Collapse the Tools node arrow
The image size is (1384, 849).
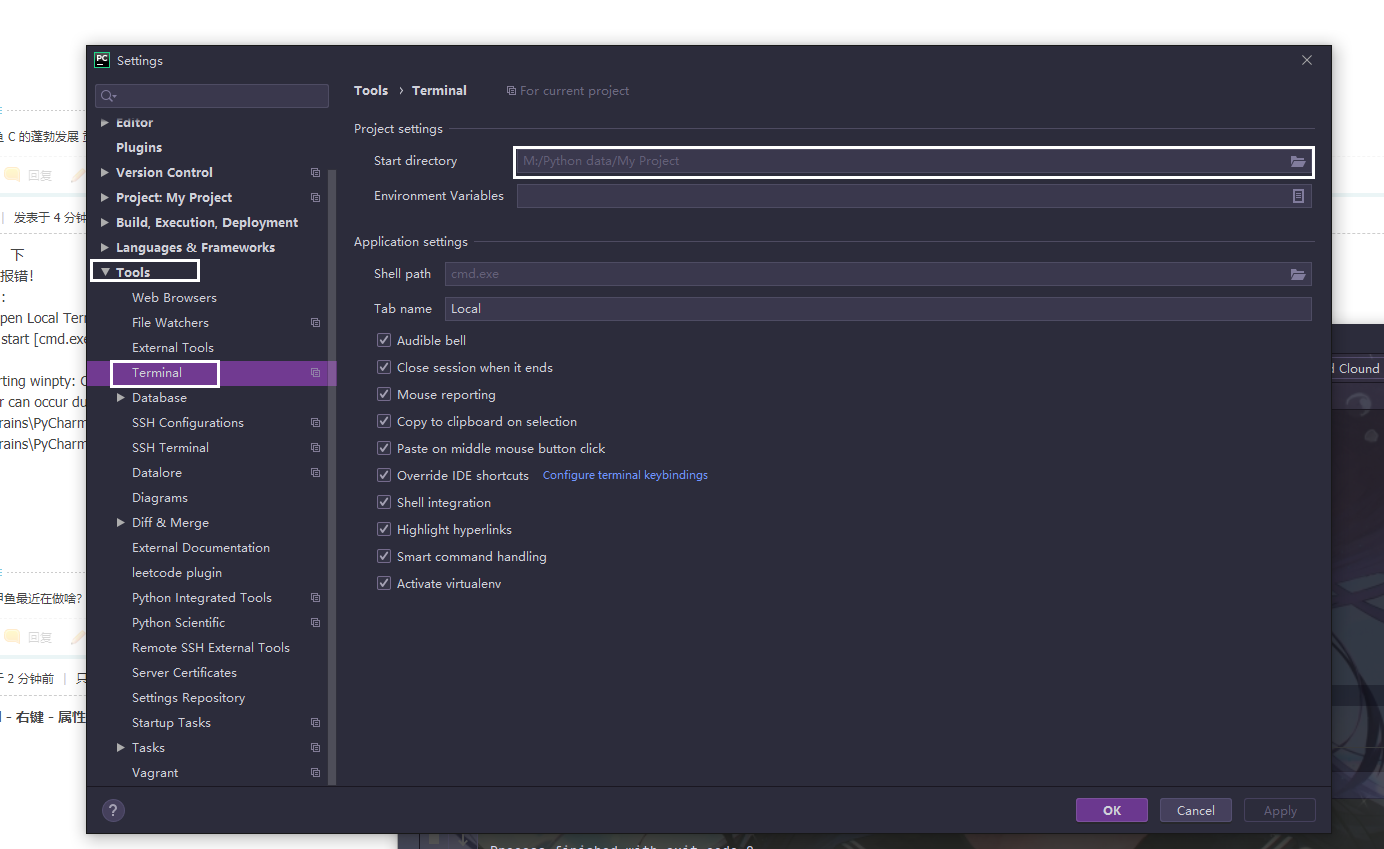point(105,272)
